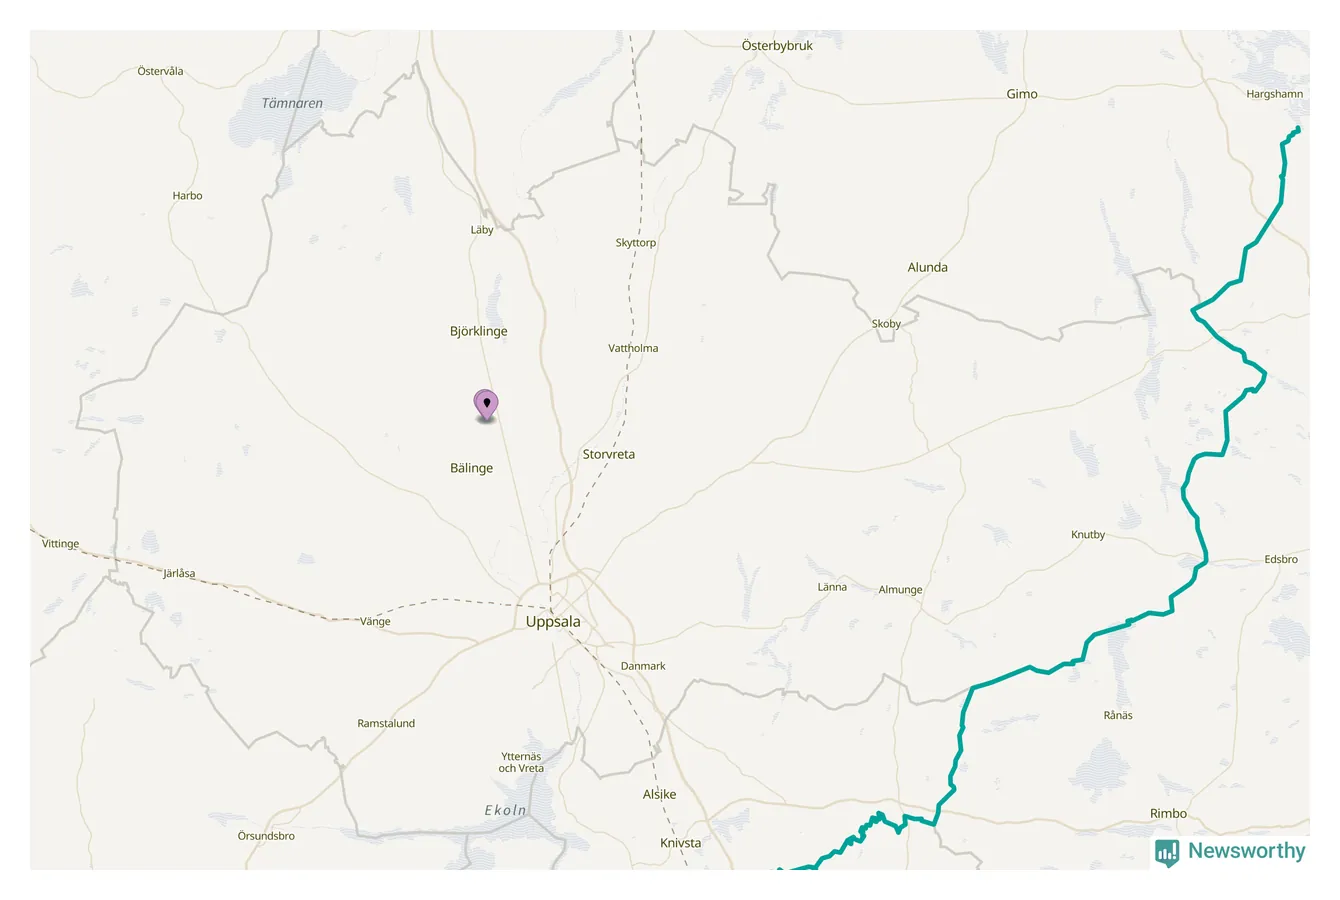The width and height of the screenshot is (1340, 900).
Task: Click the Almunge place label
Action: point(900,590)
